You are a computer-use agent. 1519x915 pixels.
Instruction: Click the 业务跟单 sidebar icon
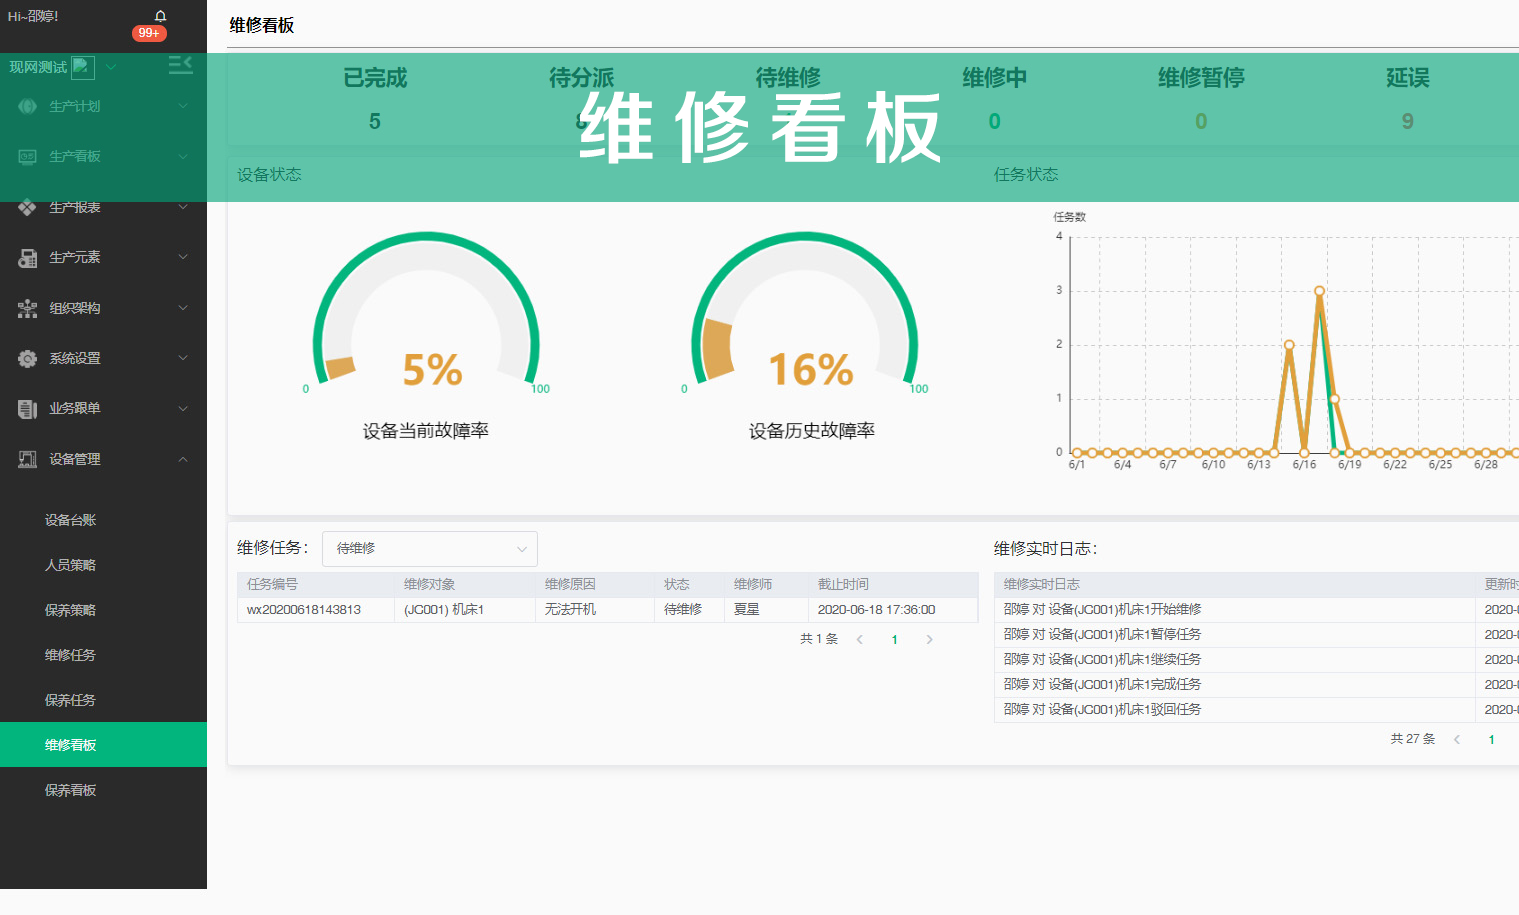coord(27,409)
